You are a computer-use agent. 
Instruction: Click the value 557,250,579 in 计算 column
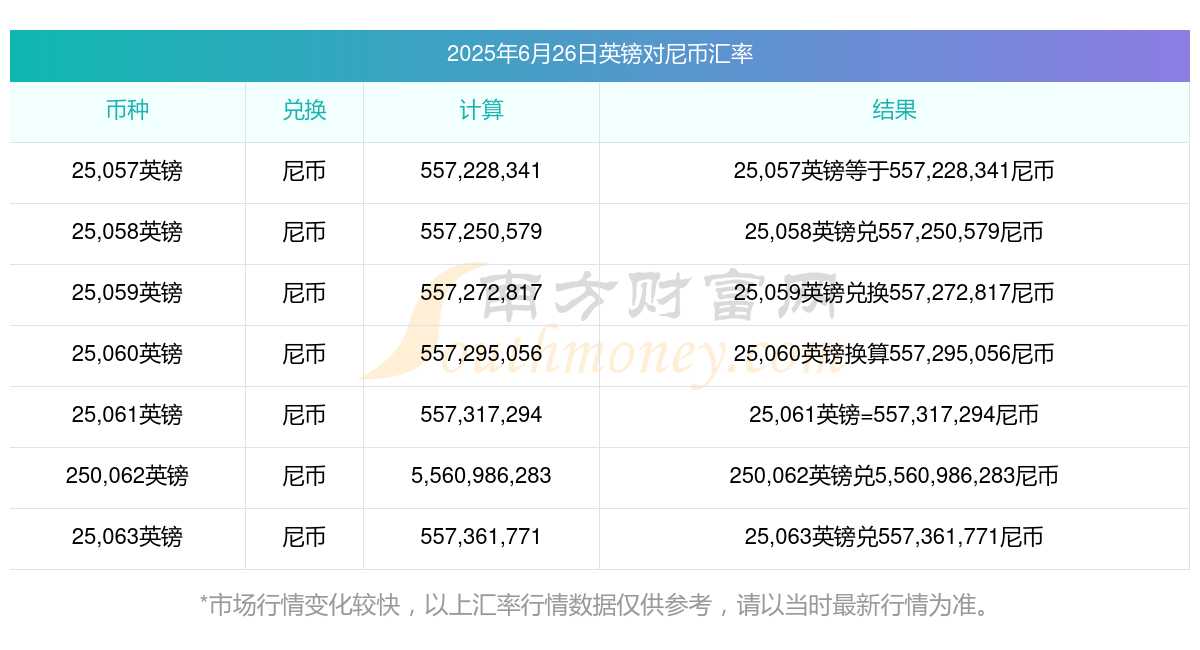click(x=481, y=232)
